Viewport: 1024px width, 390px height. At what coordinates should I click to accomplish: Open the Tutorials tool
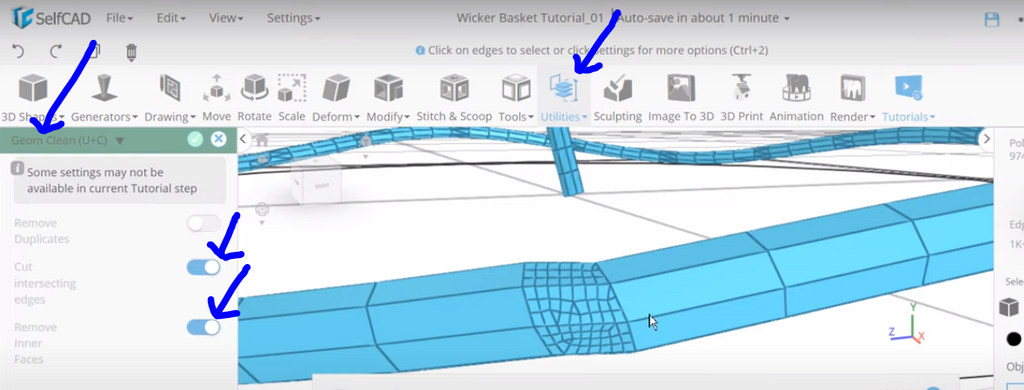click(x=908, y=98)
